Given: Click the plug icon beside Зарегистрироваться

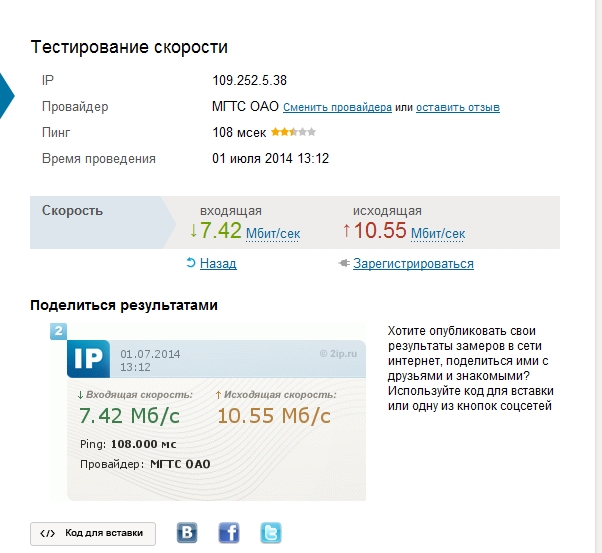Looking at the screenshot, I should (344, 263).
